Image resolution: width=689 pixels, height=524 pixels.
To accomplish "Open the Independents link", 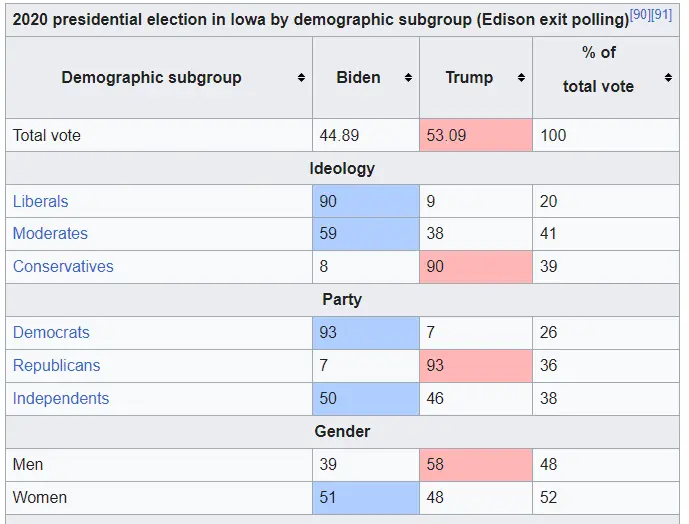I will 61,398.
